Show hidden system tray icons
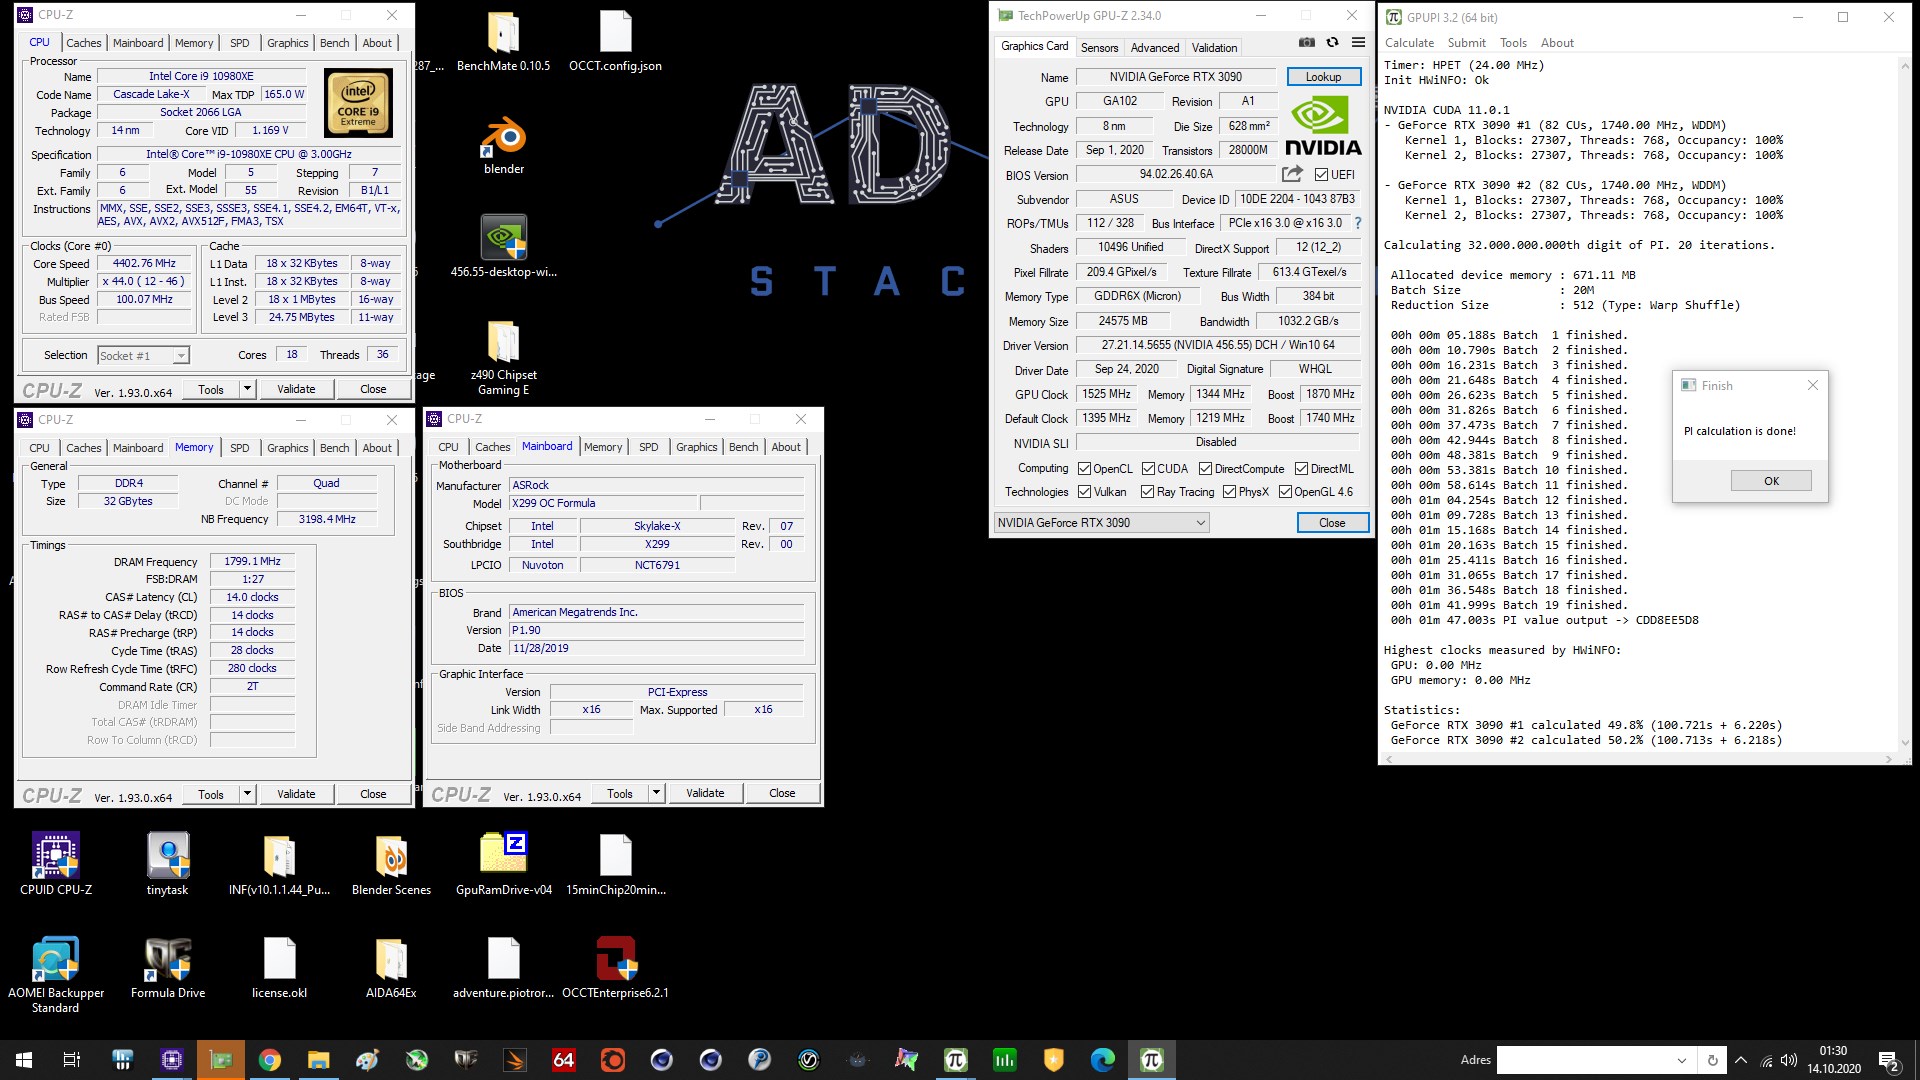 (x=1741, y=1060)
